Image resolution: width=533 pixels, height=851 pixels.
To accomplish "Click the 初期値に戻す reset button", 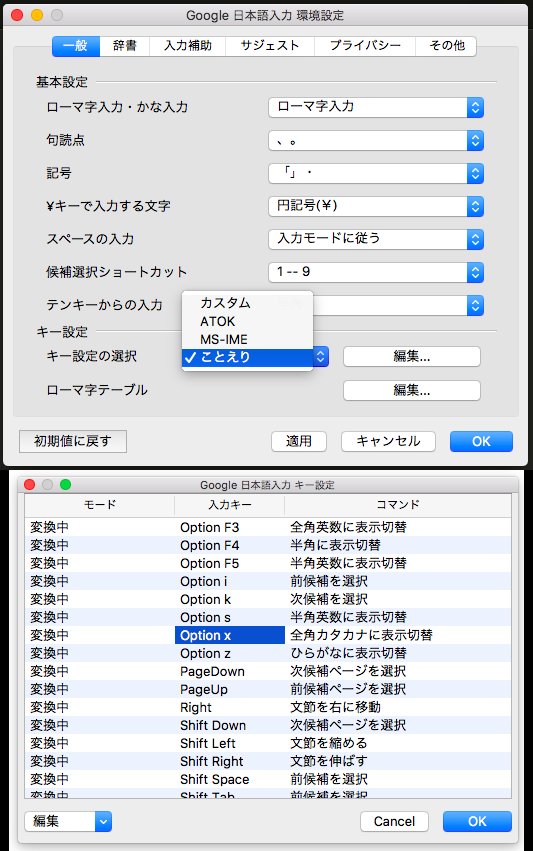I will coord(73,441).
